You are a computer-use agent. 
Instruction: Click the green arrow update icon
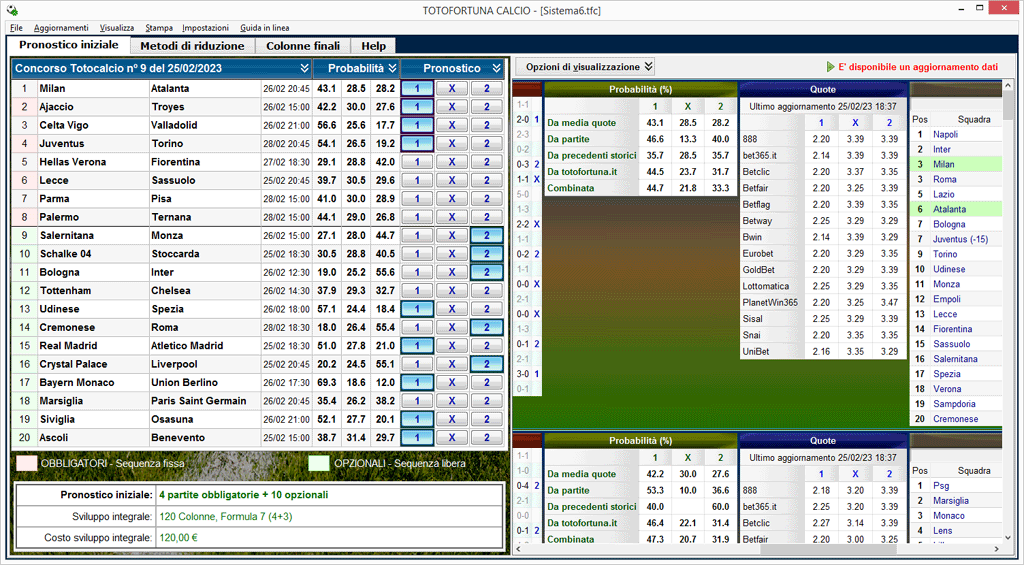pos(830,67)
